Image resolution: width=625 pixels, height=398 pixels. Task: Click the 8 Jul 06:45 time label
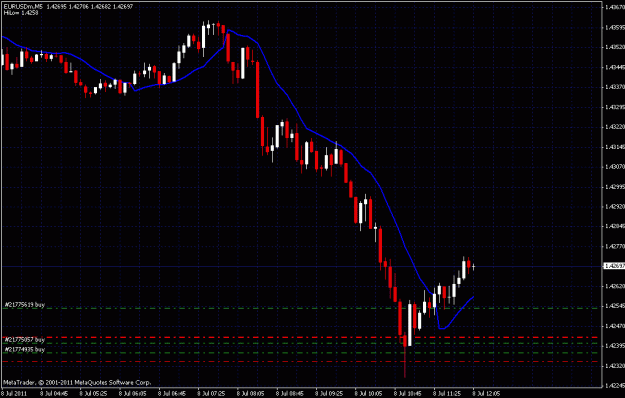(x=172, y=394)
